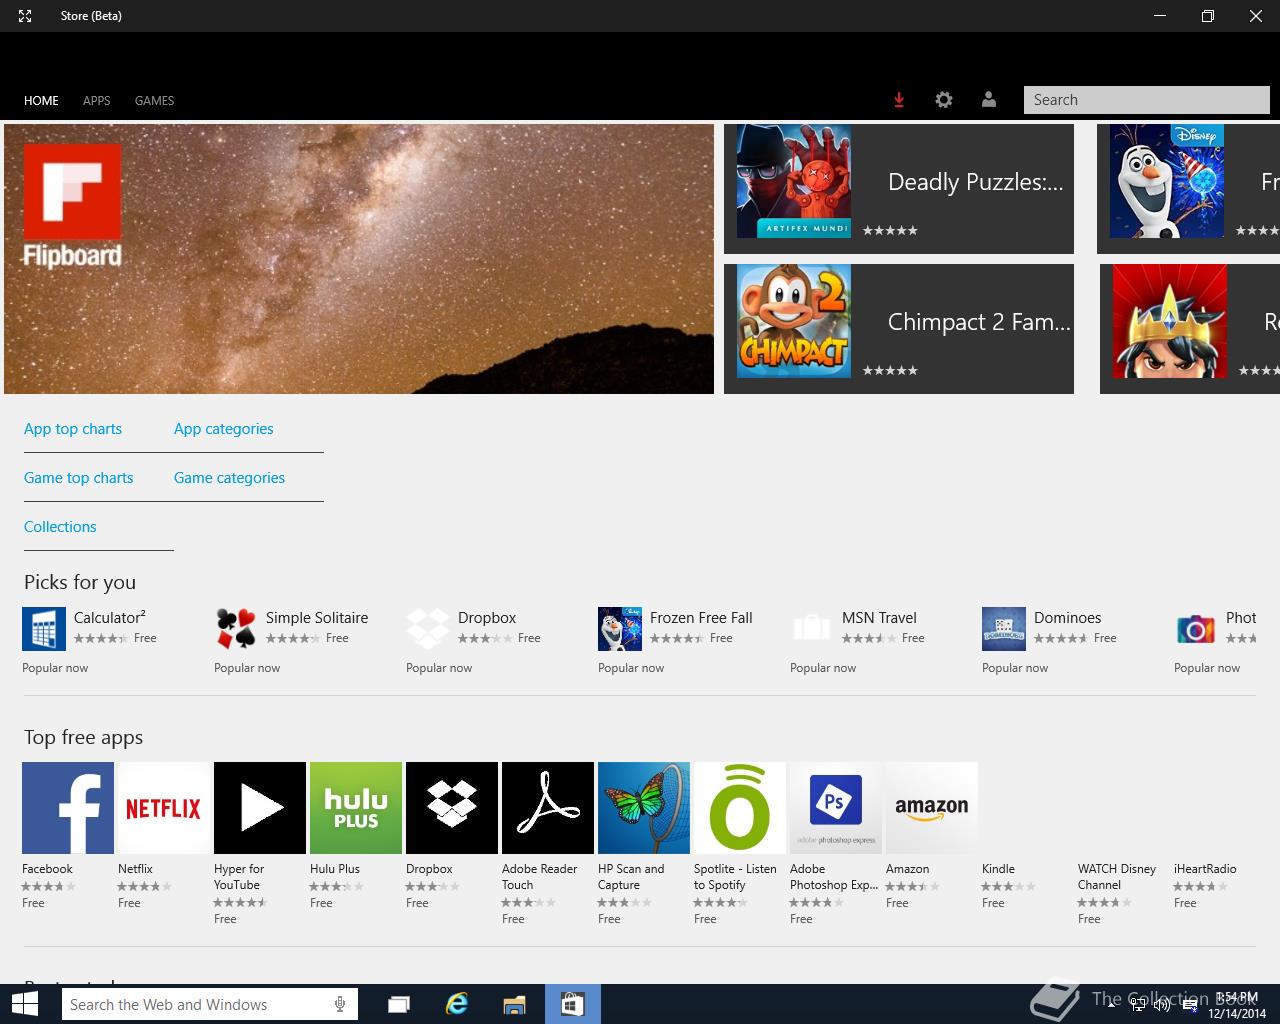
Task: Open the Spotlite Spotify tile
Action: coord(740,808)
